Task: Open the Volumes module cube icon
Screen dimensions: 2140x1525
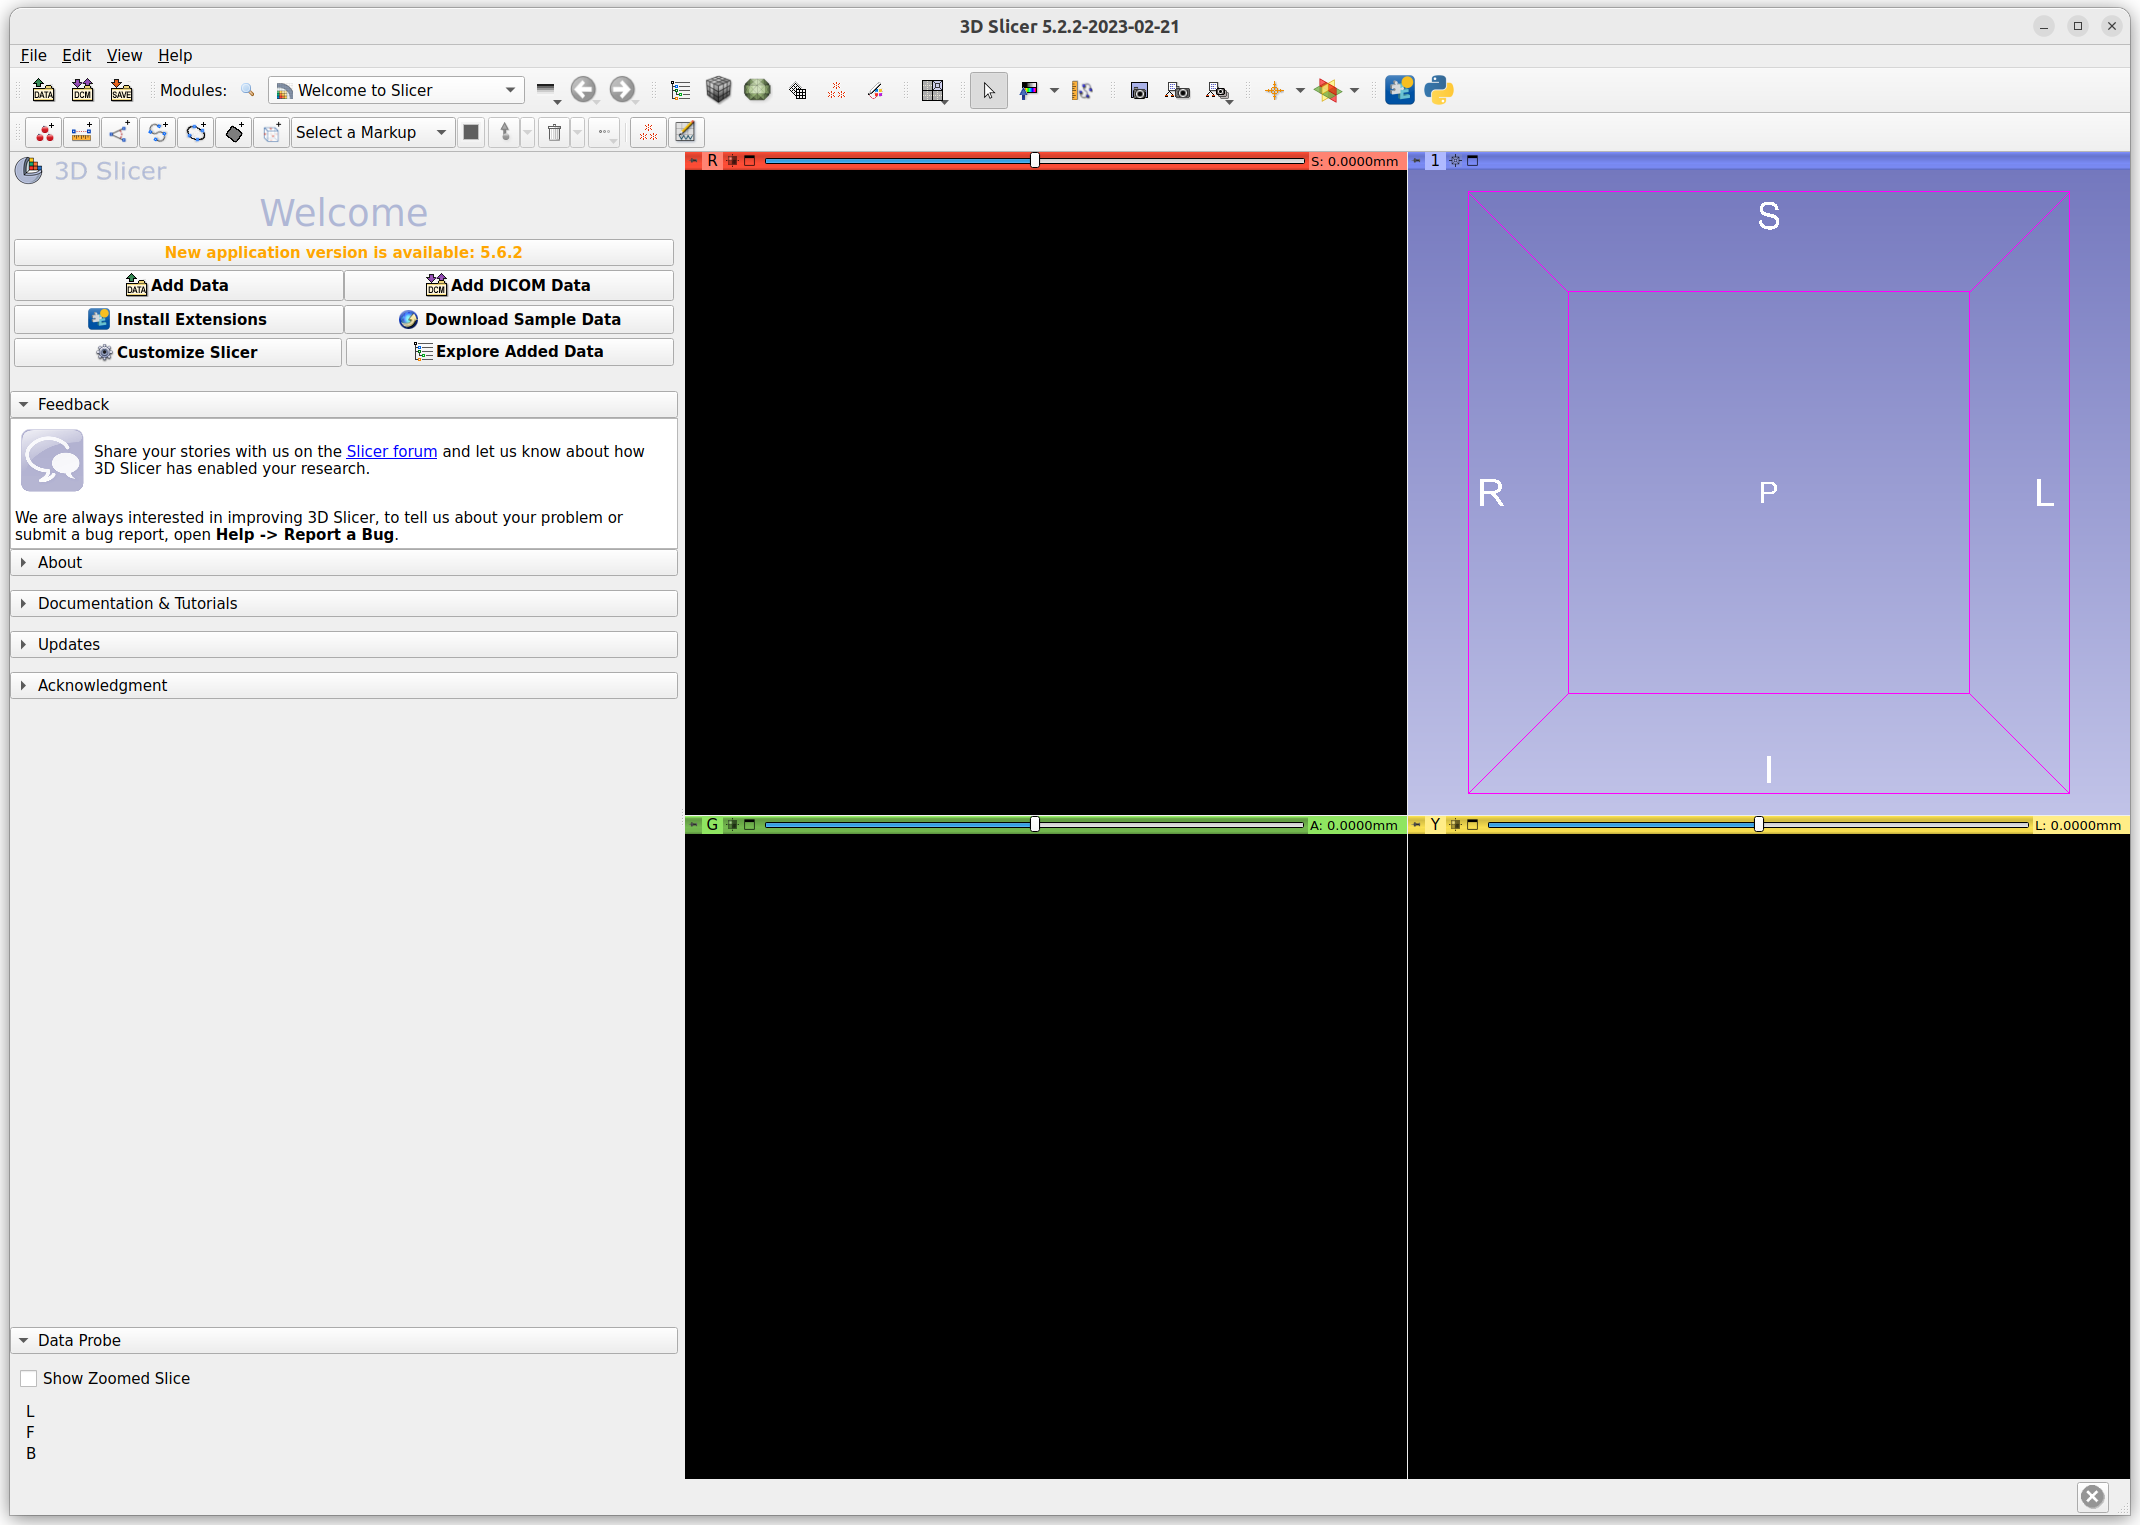Action: (x=718, y=90)
